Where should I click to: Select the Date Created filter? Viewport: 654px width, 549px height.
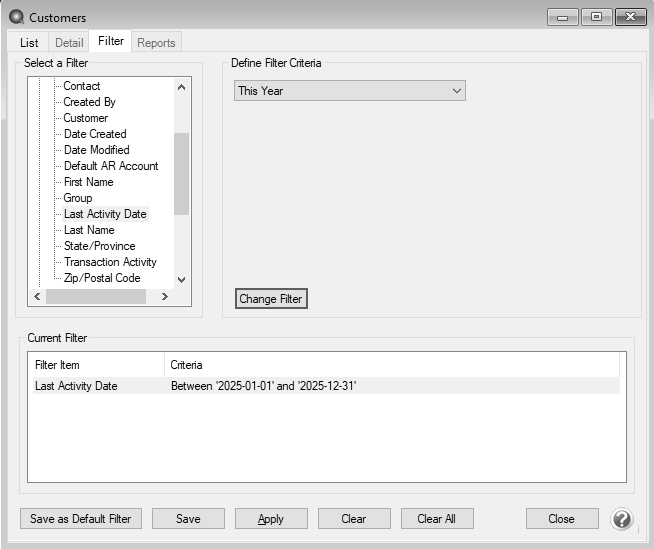pyautogui.click(x=95, y=134)
